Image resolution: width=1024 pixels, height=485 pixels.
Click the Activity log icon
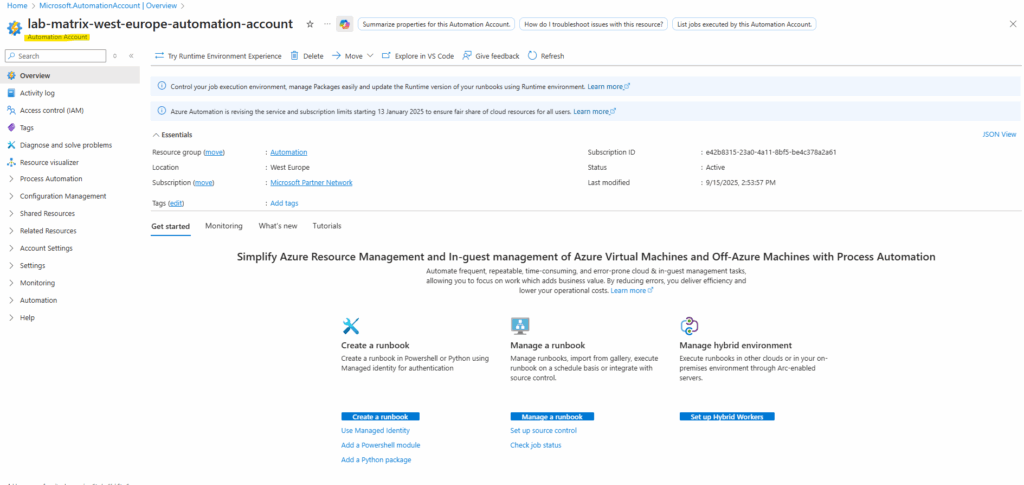coord(11,93)
